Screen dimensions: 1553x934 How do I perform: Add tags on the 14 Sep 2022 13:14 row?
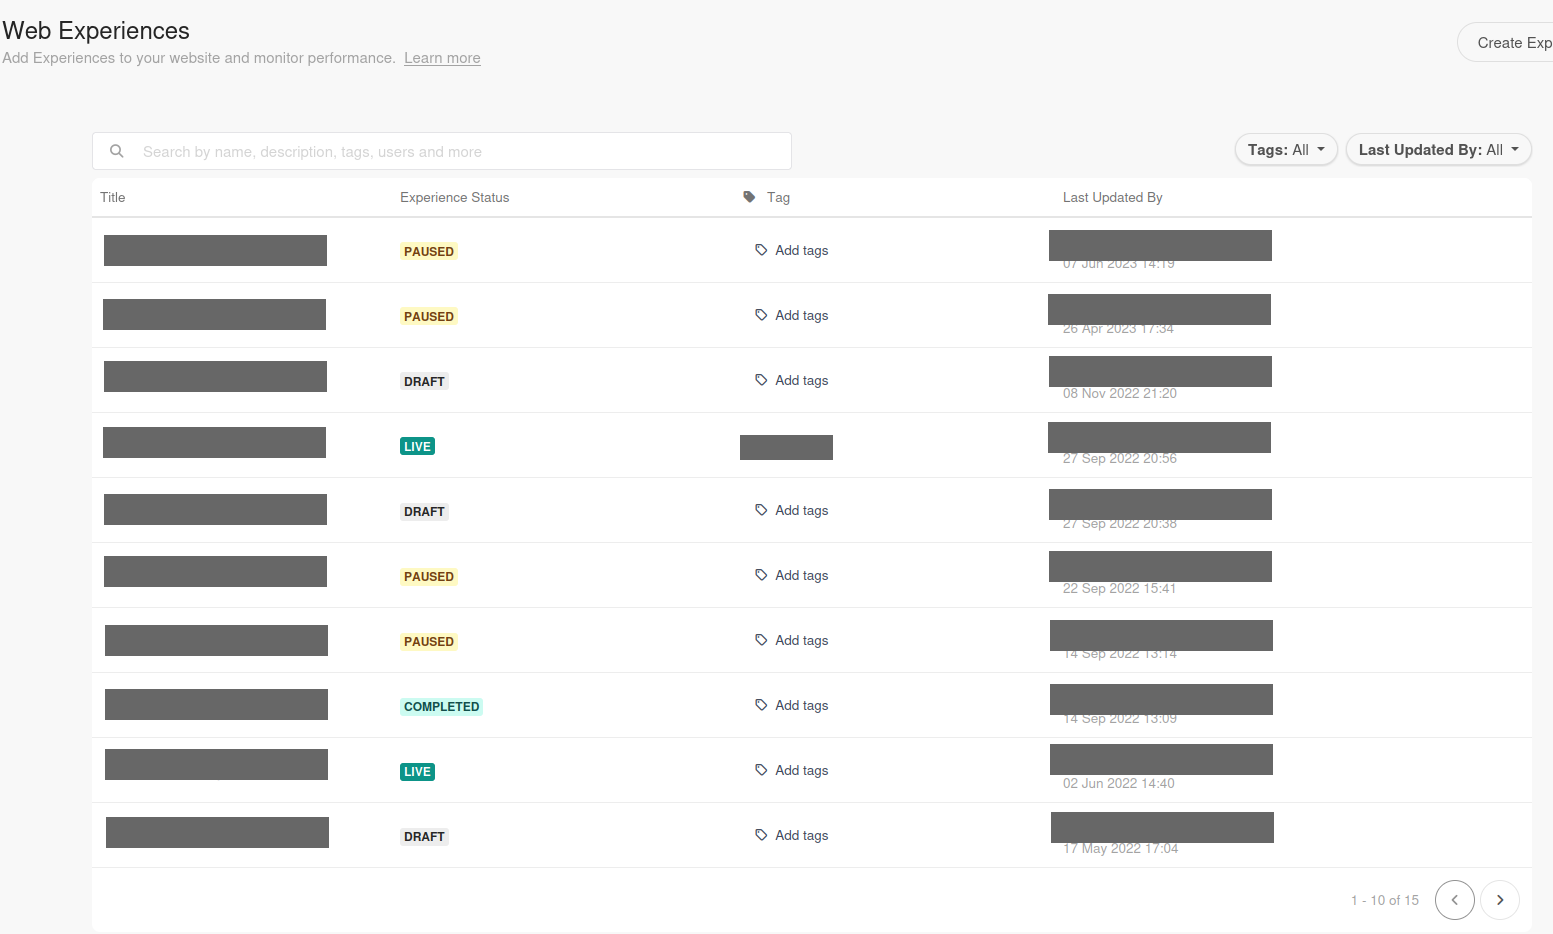point(792,640)
